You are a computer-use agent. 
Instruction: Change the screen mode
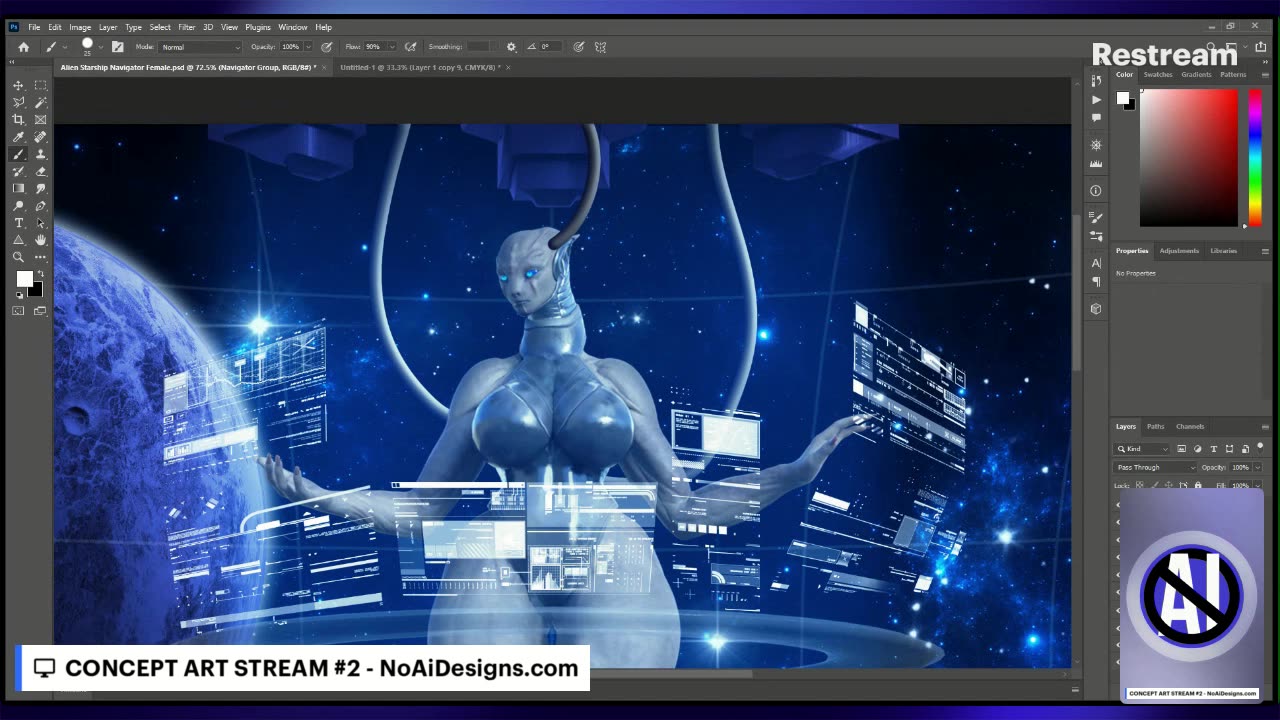tap(41, 311)
